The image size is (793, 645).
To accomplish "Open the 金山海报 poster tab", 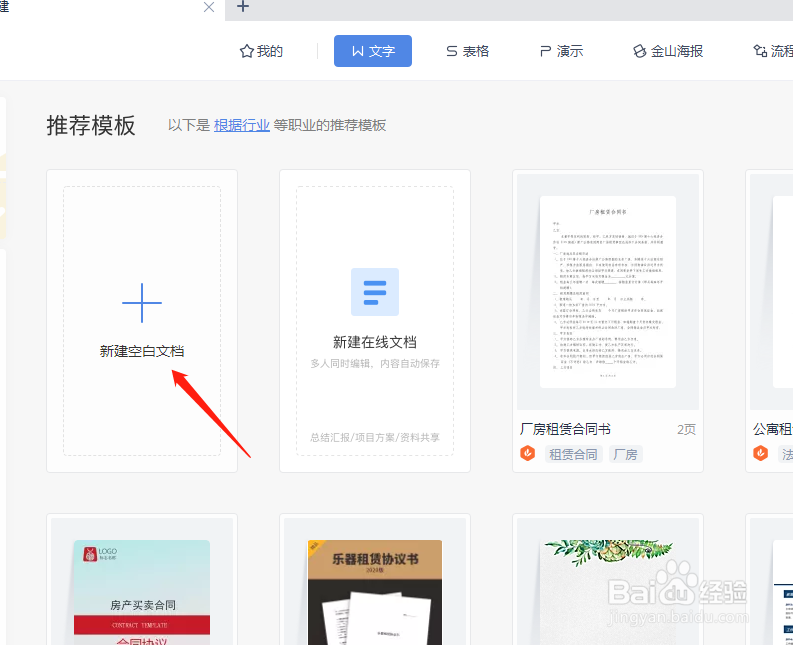I will point(668,51).
